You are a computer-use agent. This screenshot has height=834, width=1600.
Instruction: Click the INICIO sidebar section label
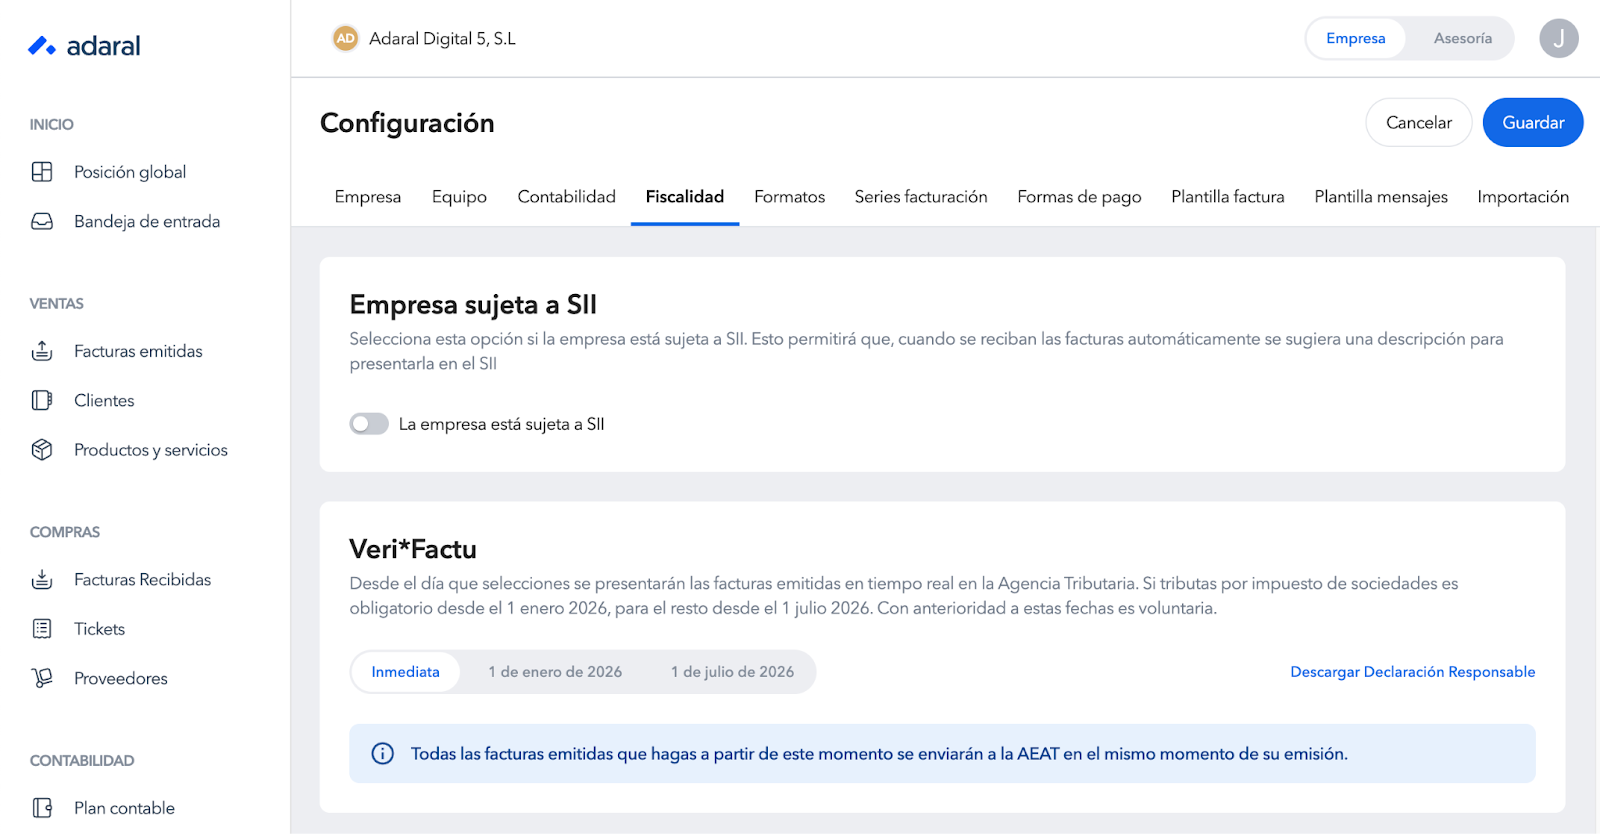click(x=52, y=124)
